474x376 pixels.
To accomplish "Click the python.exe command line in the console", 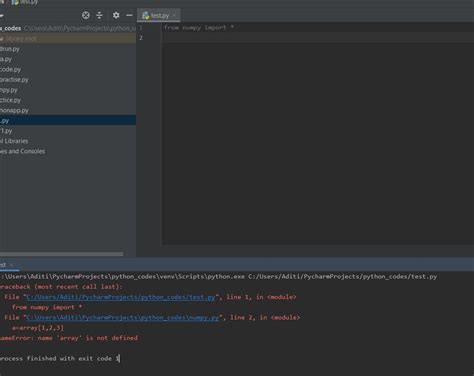I will [219, 277].
